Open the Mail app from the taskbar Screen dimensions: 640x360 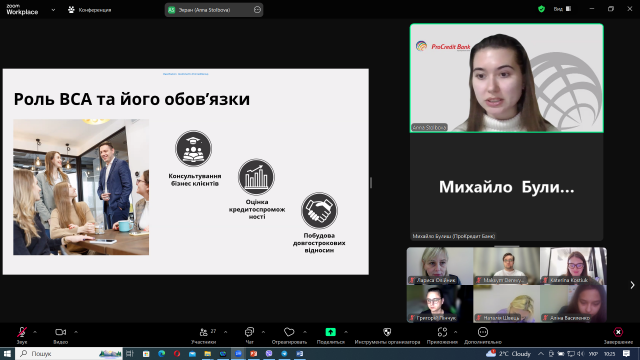click(192, 353)
